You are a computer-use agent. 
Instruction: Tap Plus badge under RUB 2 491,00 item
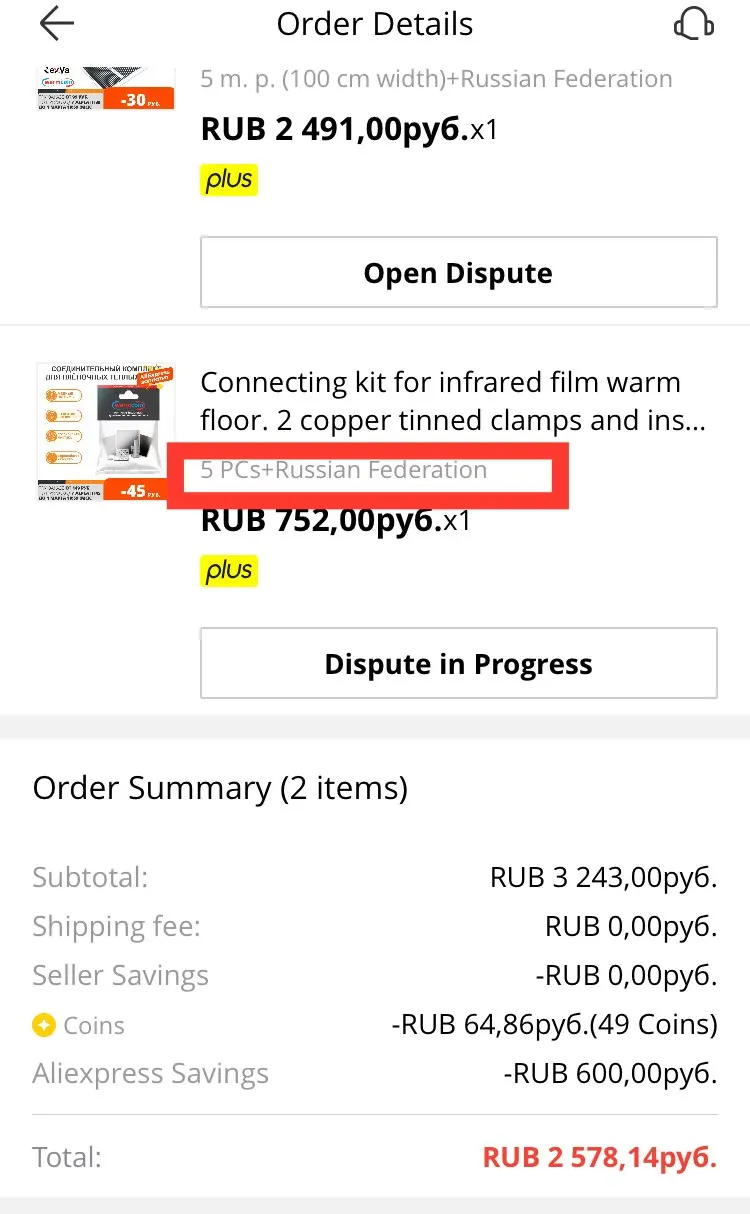pyautogui.click(x=229, y=180)
